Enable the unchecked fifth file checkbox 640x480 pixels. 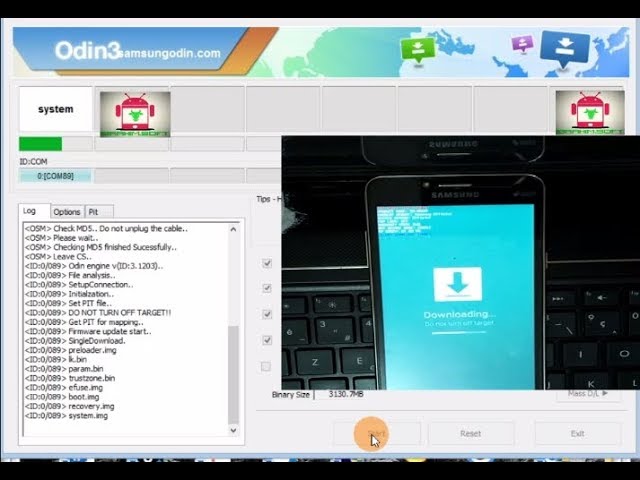click(x=266, y=367)
